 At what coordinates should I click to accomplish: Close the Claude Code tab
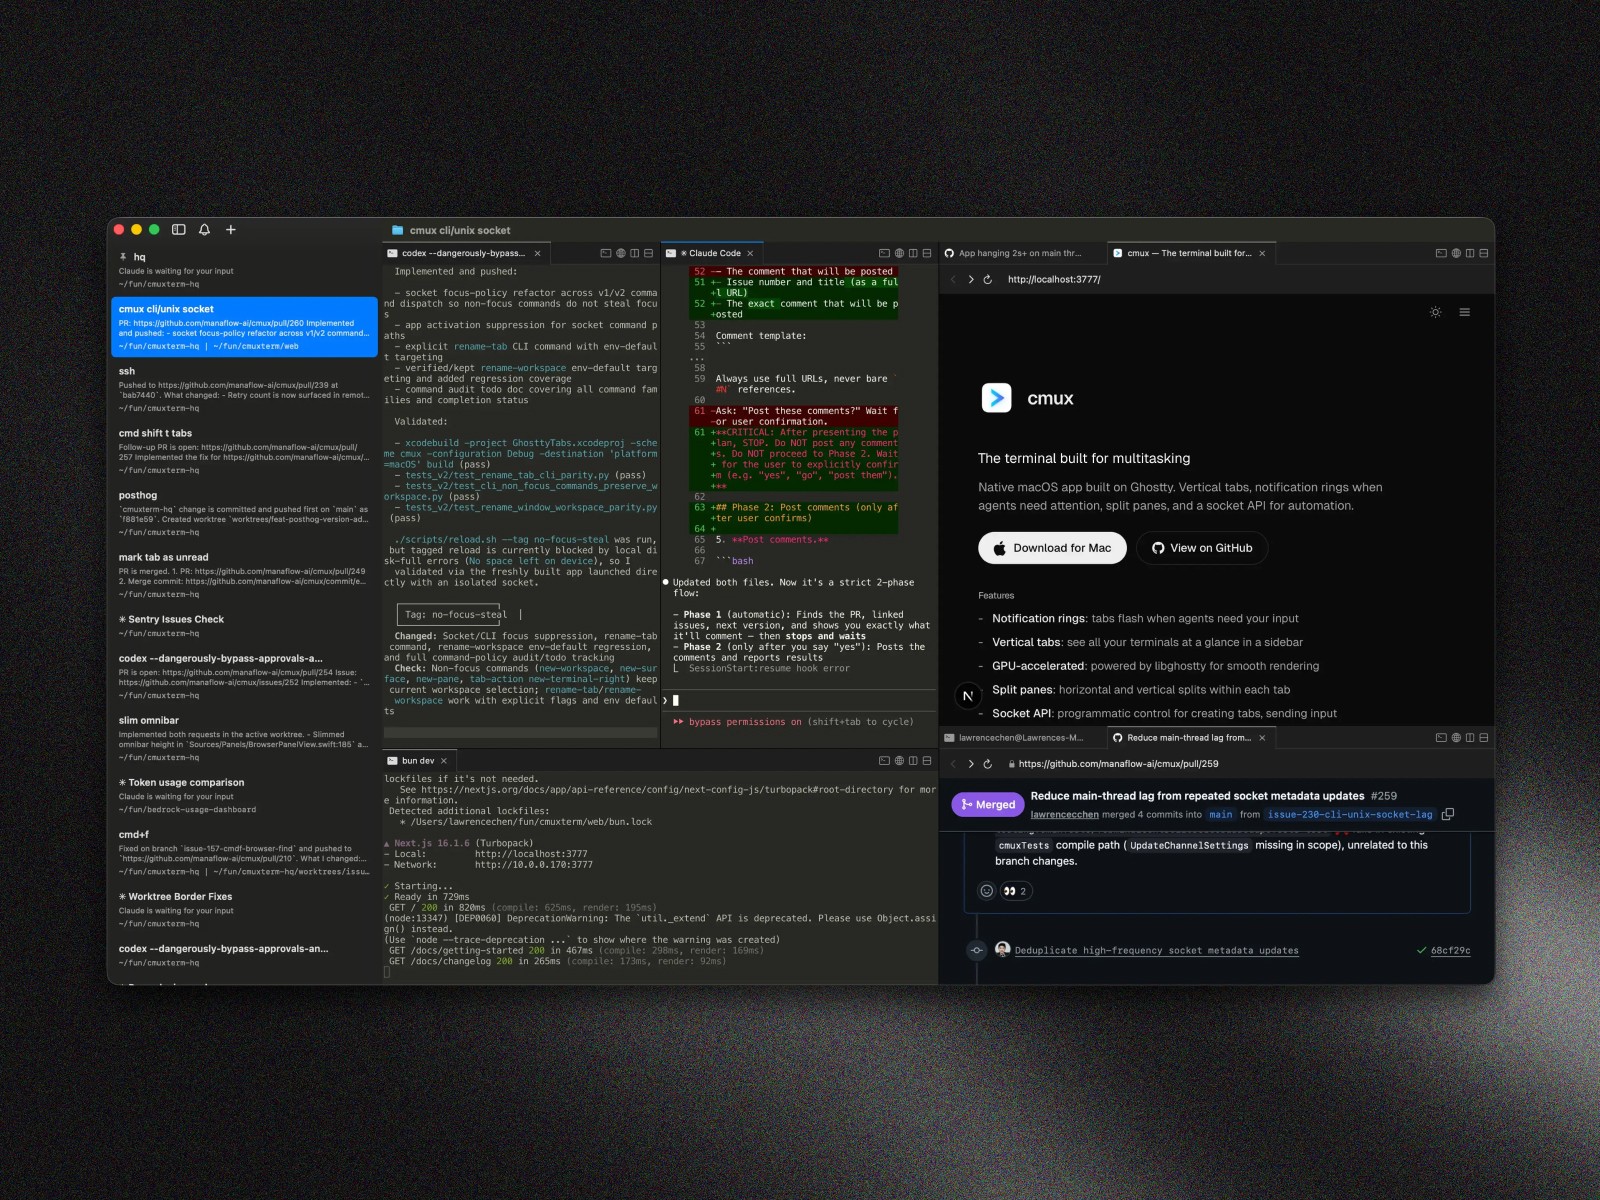(x=750, y=254)
